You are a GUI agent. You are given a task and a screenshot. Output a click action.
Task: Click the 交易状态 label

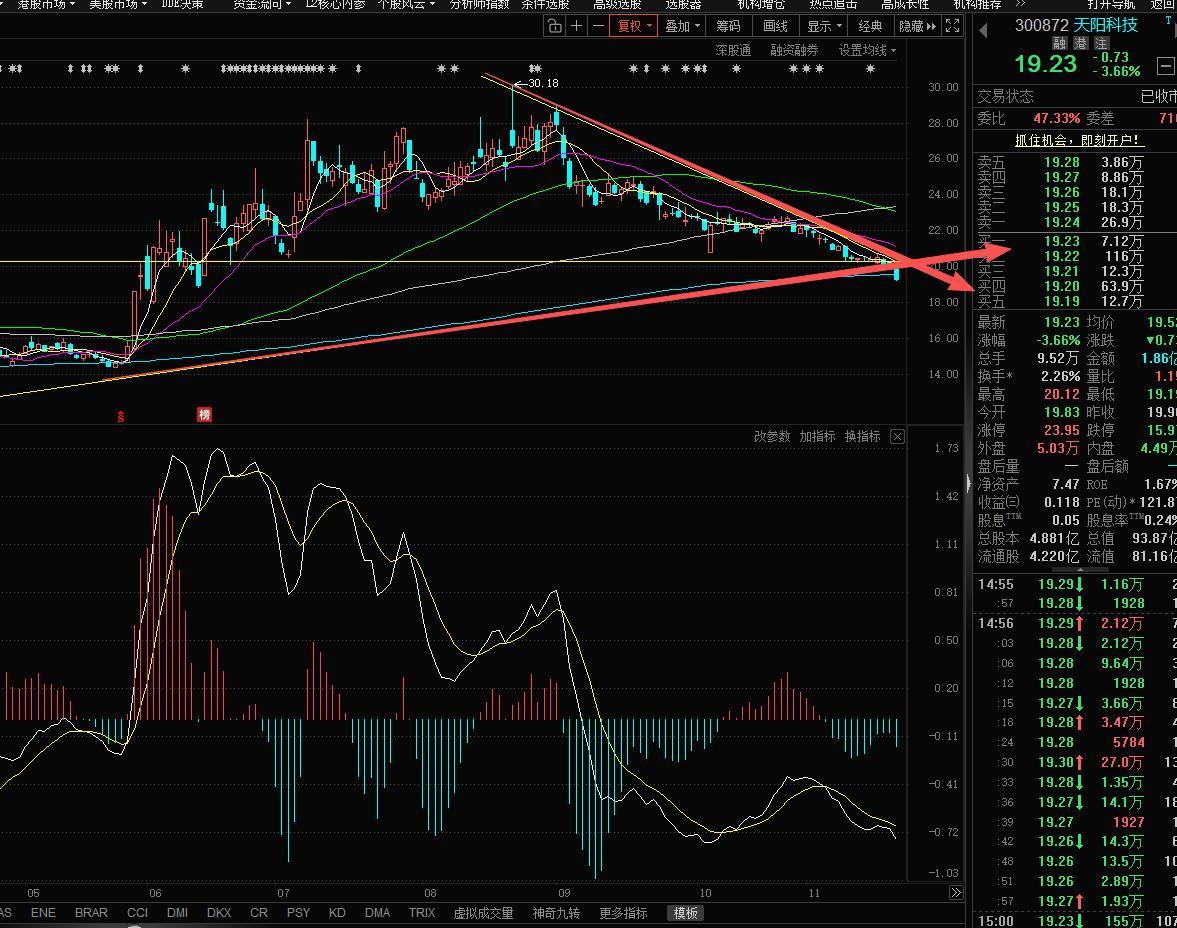tap(1005, 97)
